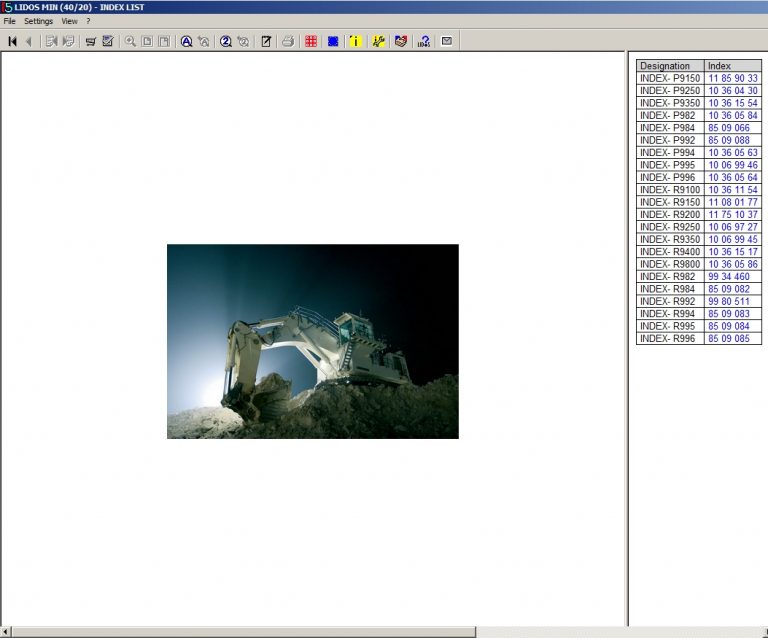The width and height of the screenshot is (768, 638).
Task: Click the LIDOS help question mark icon
Action: pos(424,41)
